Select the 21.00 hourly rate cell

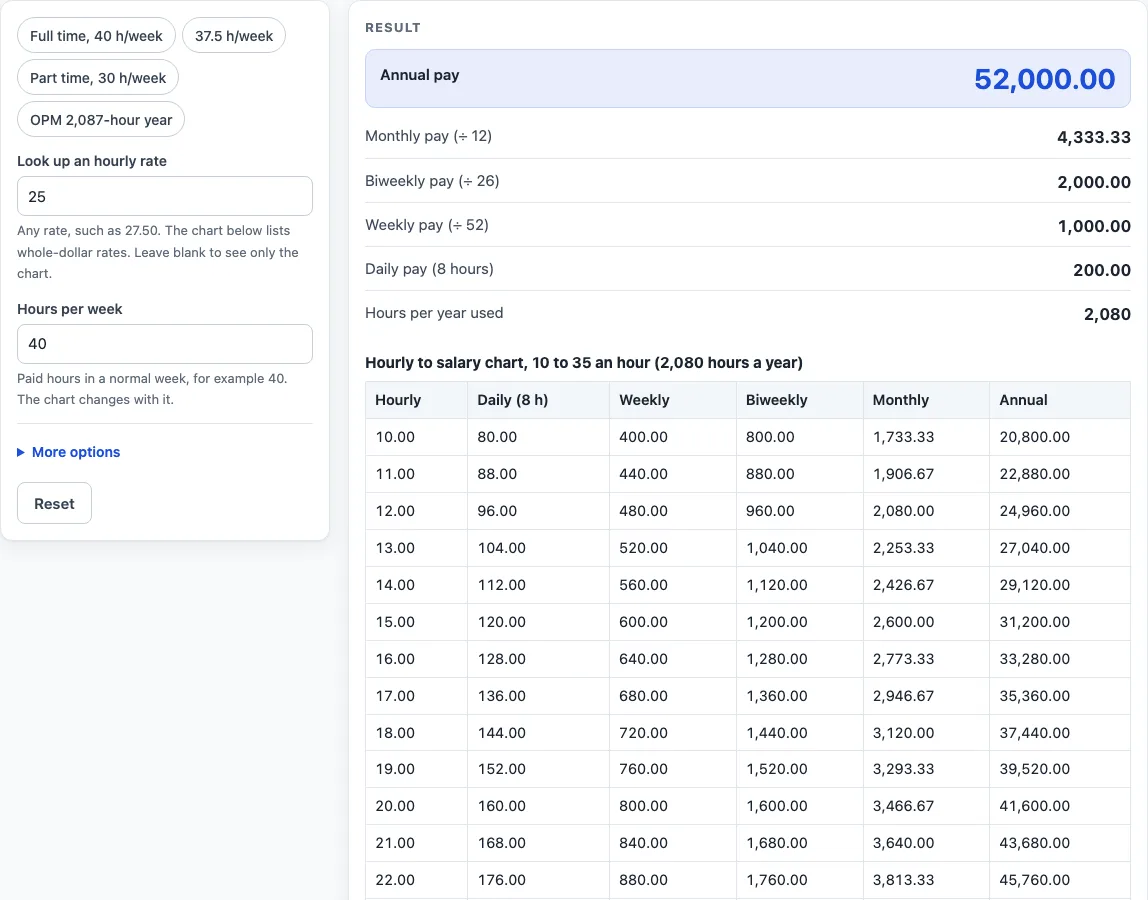417,843
